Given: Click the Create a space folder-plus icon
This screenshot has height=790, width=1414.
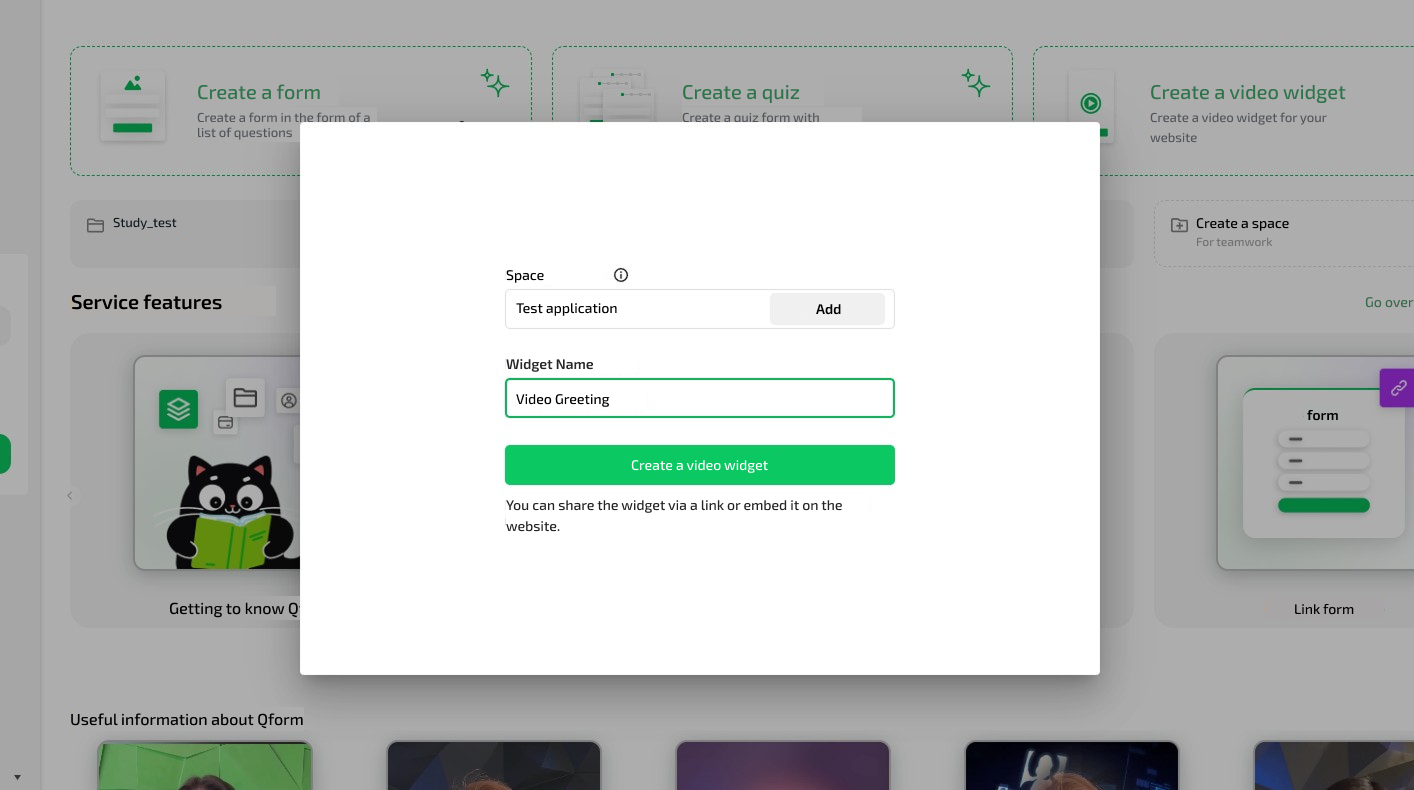Looking at the screenshot, I should (x=1179, y=225).
